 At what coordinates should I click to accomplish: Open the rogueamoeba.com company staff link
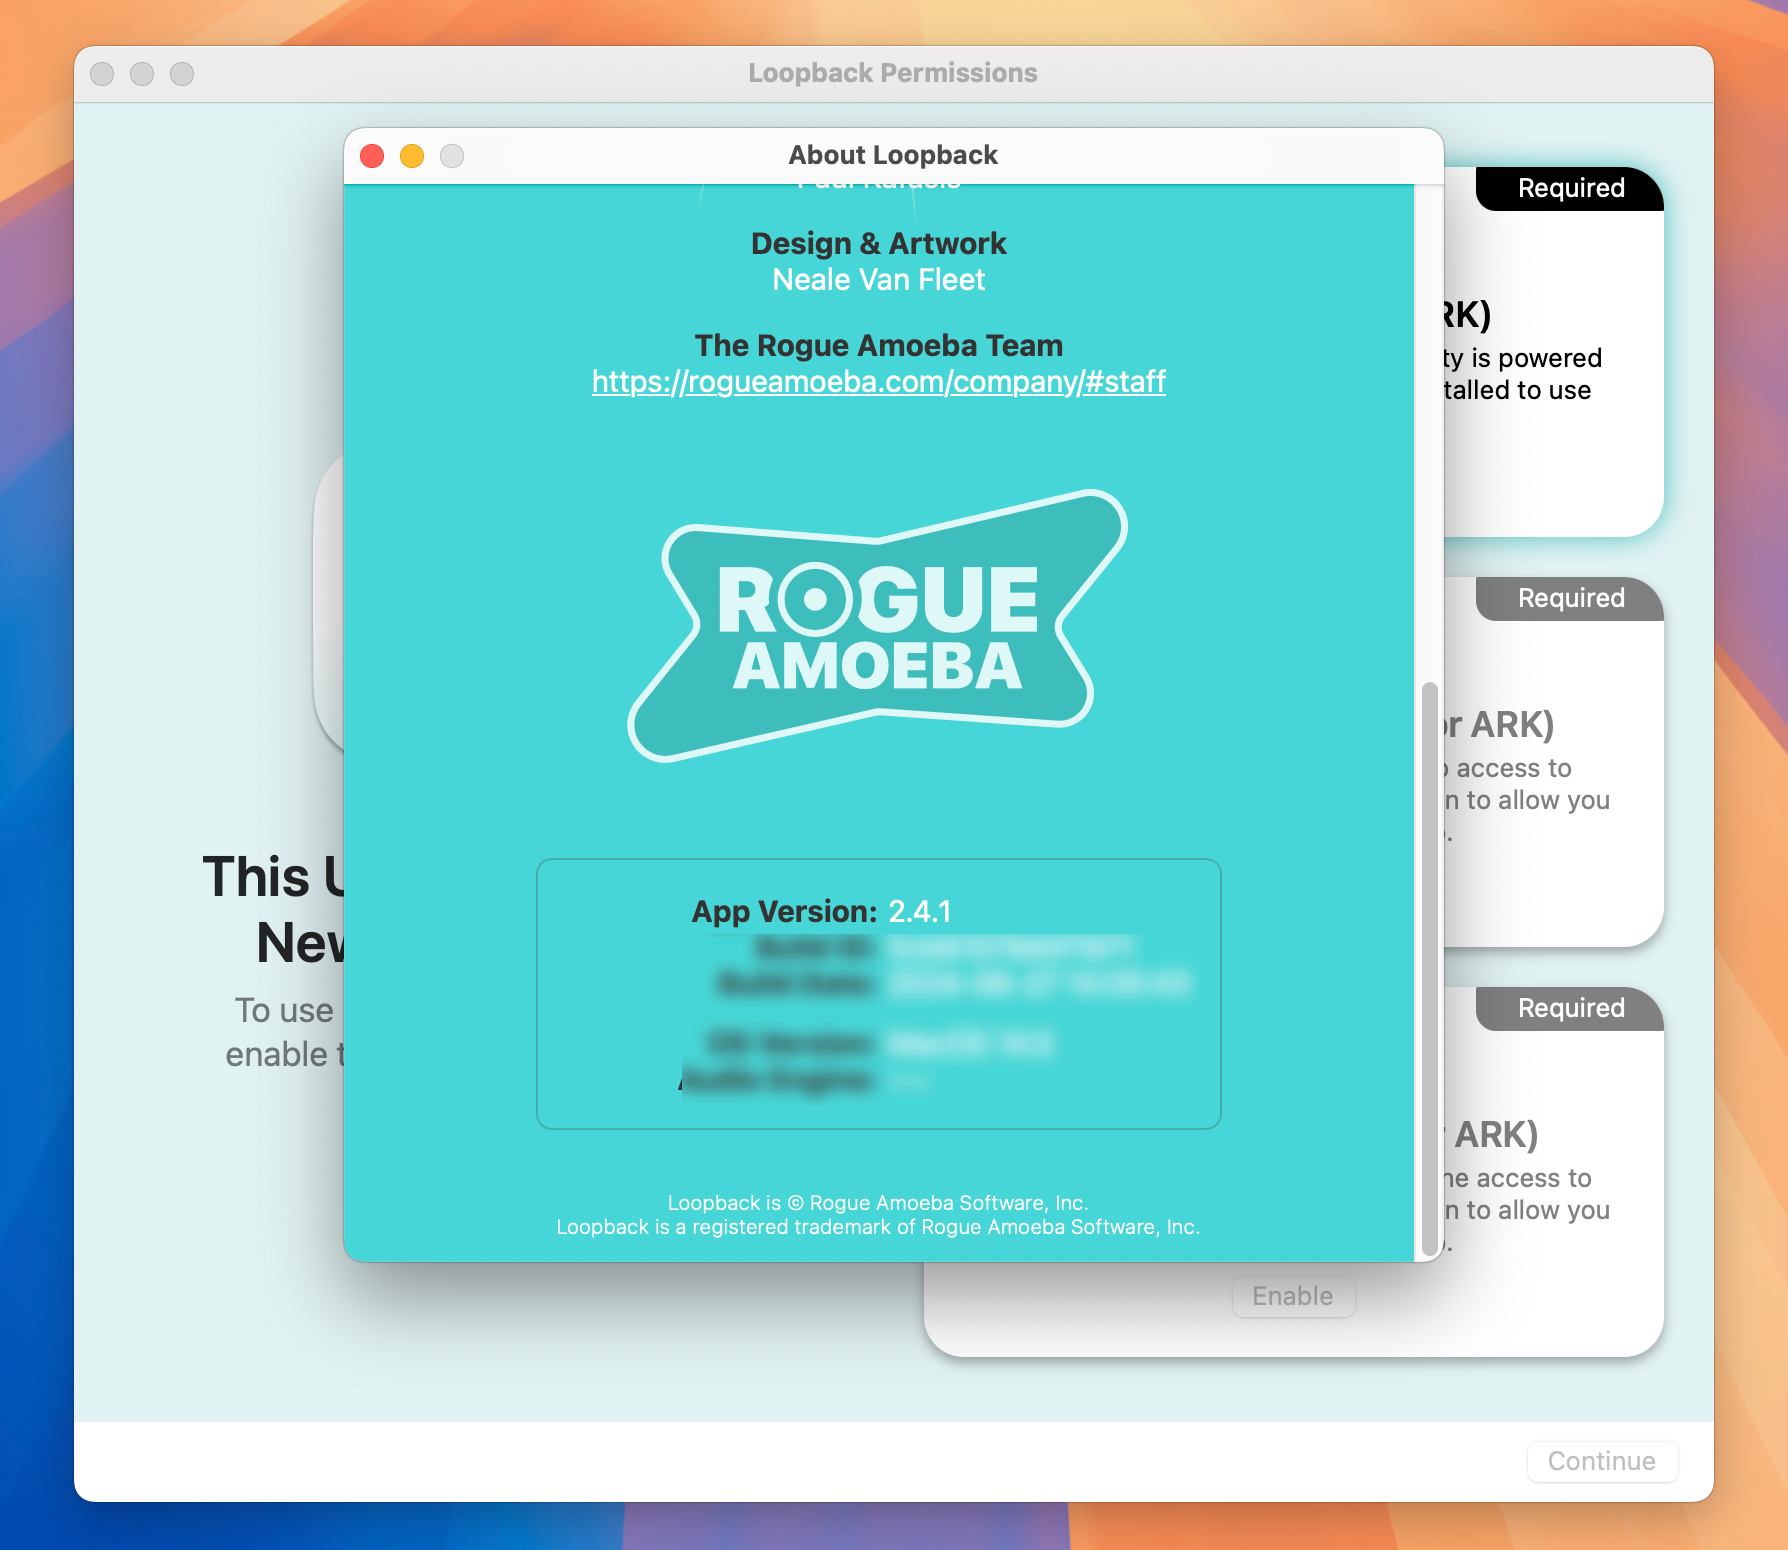[x=878, y=382]
